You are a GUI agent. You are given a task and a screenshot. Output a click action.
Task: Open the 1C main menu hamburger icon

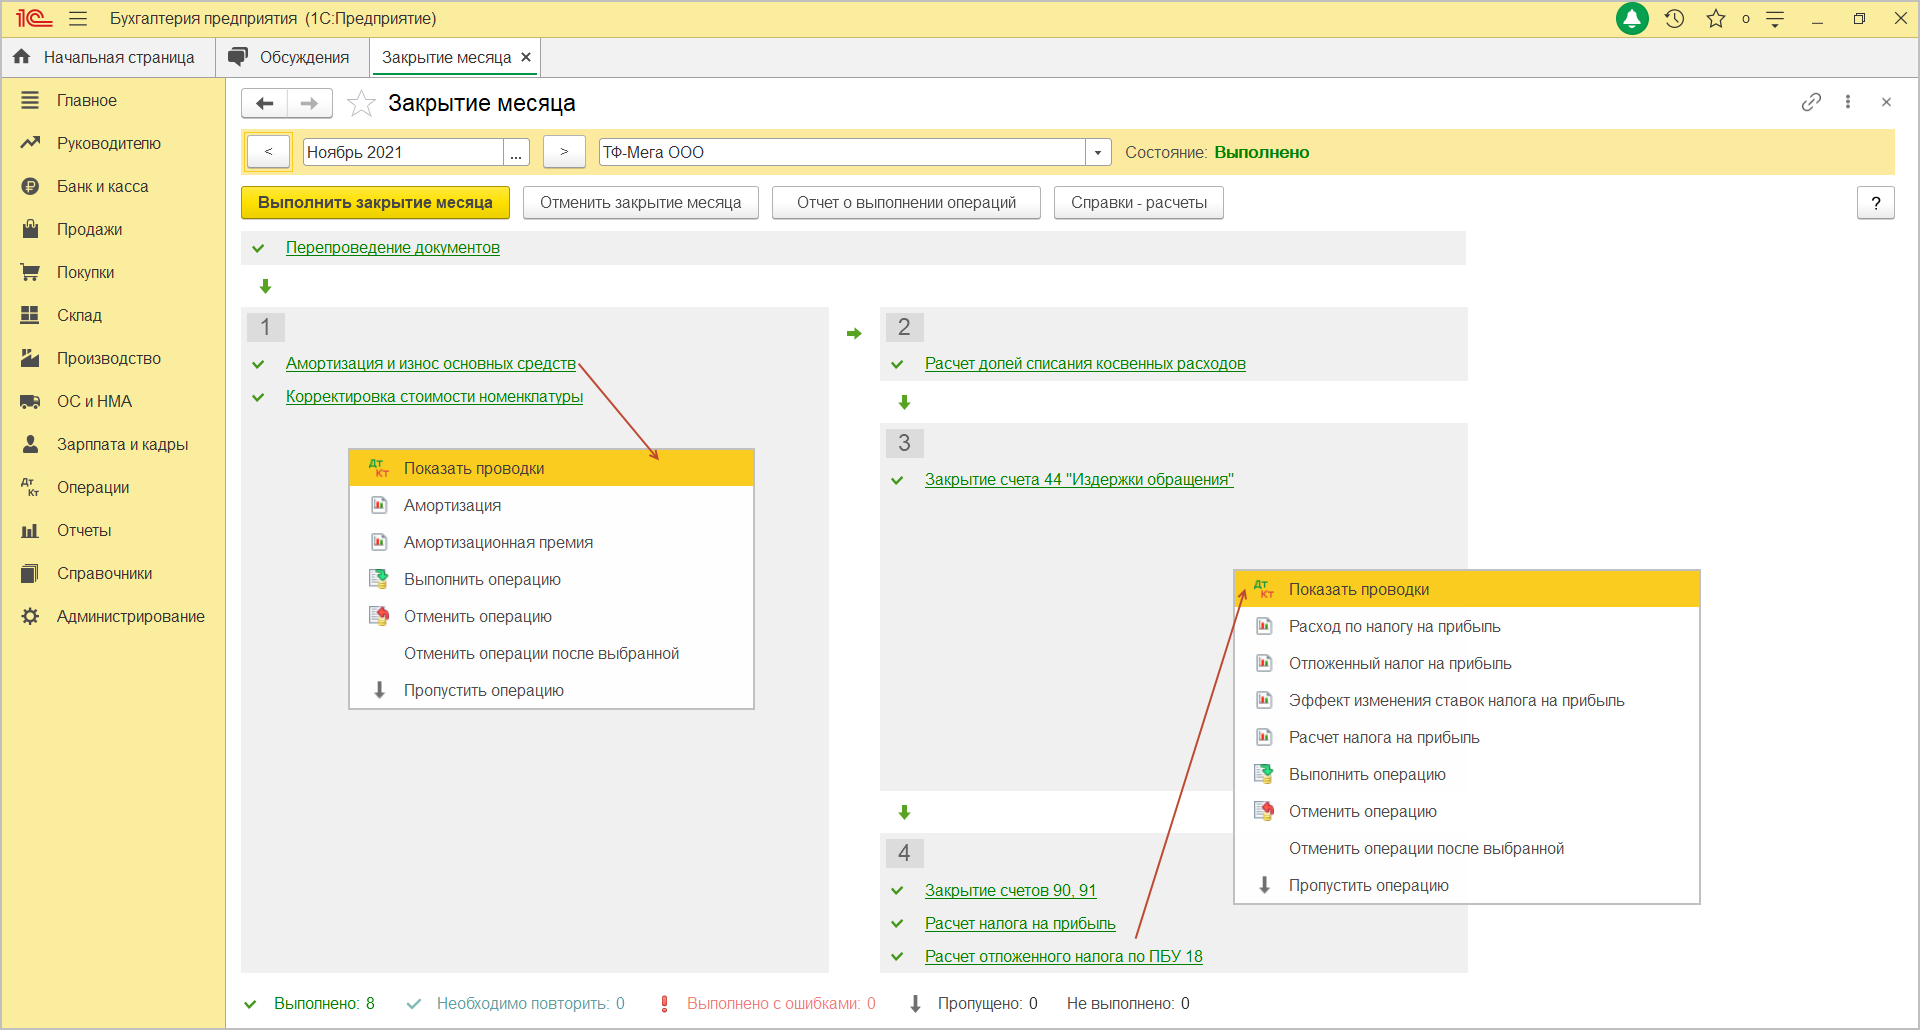tap(78, 19)
